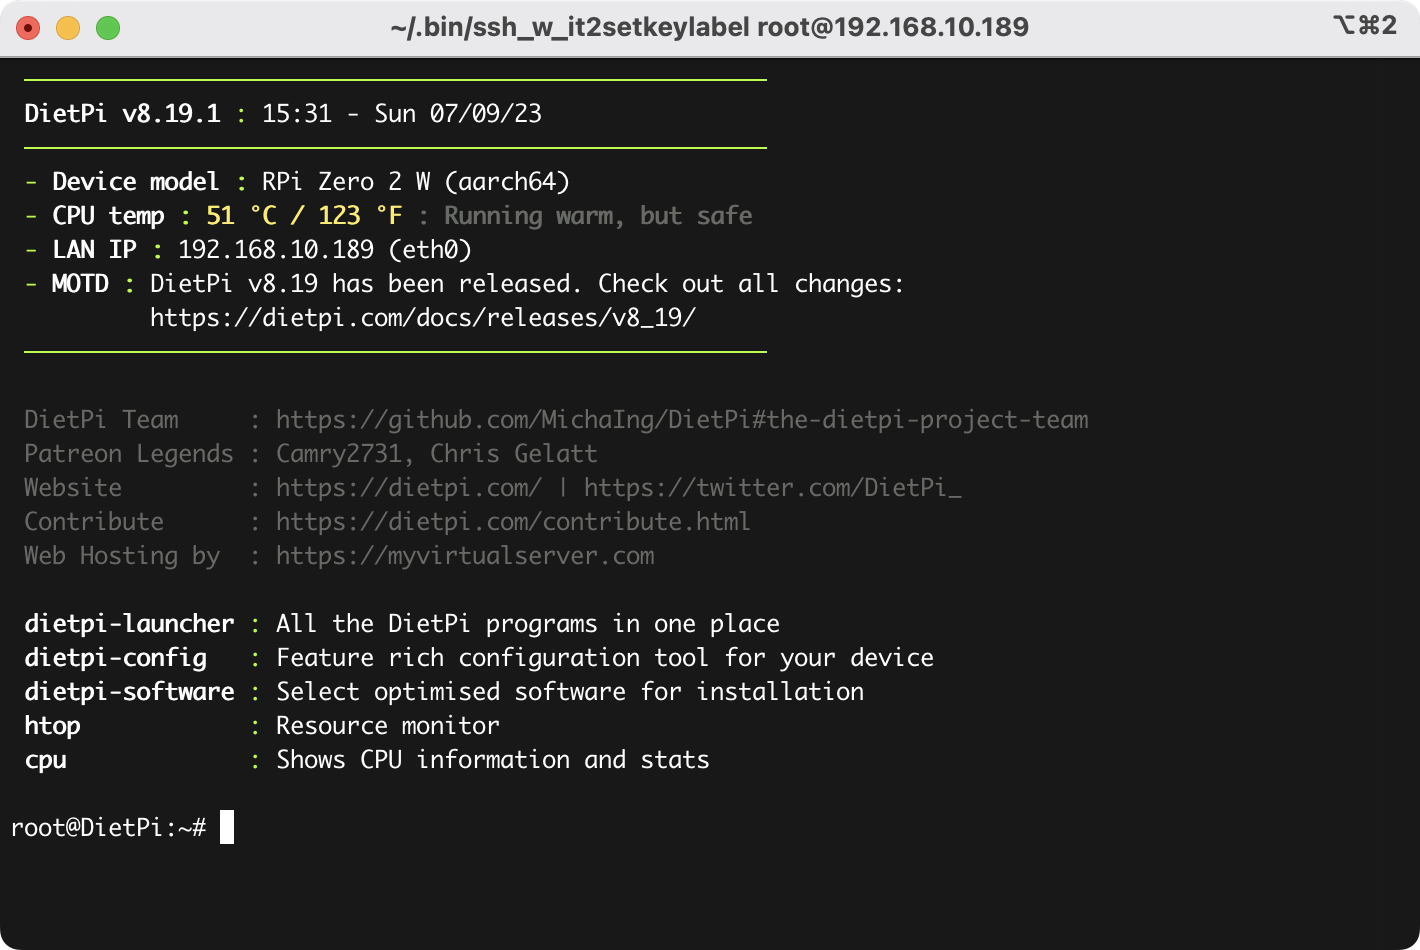Open the https://dietpi.com/ website URL

[409, 488]
